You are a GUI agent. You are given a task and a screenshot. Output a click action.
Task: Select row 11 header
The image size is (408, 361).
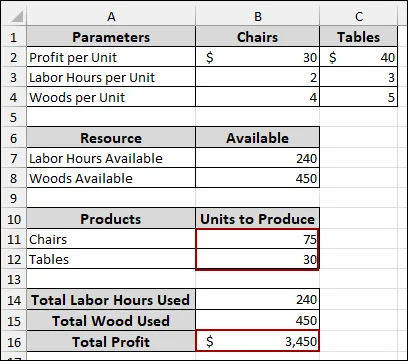tap(13, 239)
